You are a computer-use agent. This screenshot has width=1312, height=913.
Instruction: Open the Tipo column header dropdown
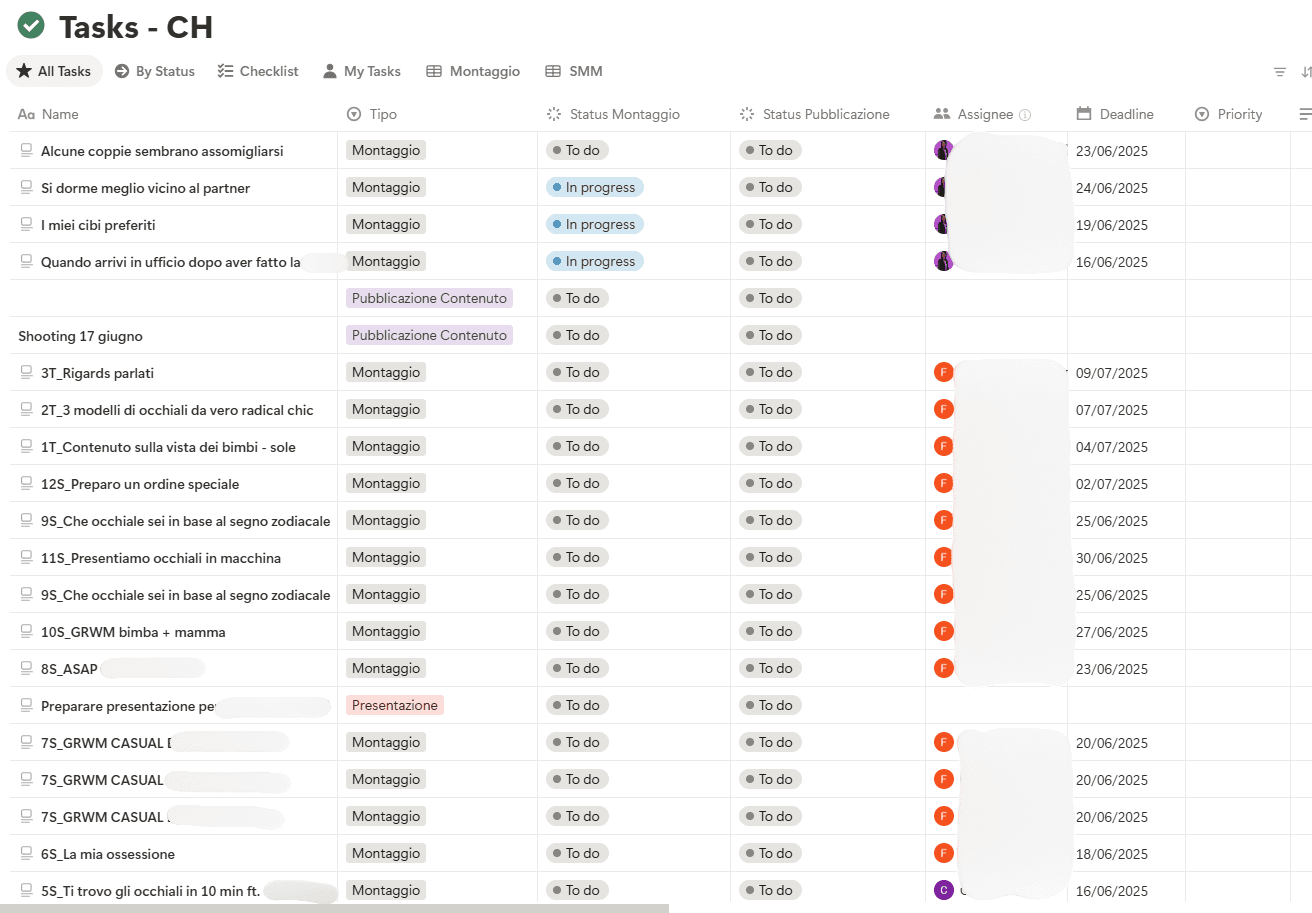(x=353, y=114)
